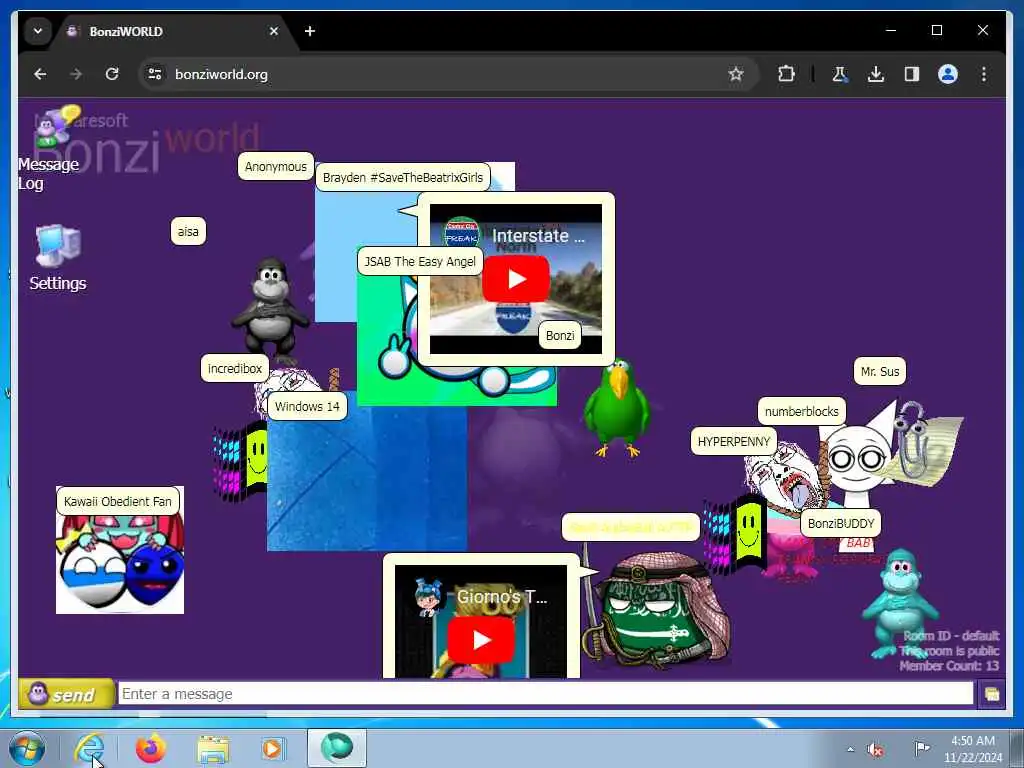Launch Internet Explorer from taskbar

pos(90,748)
